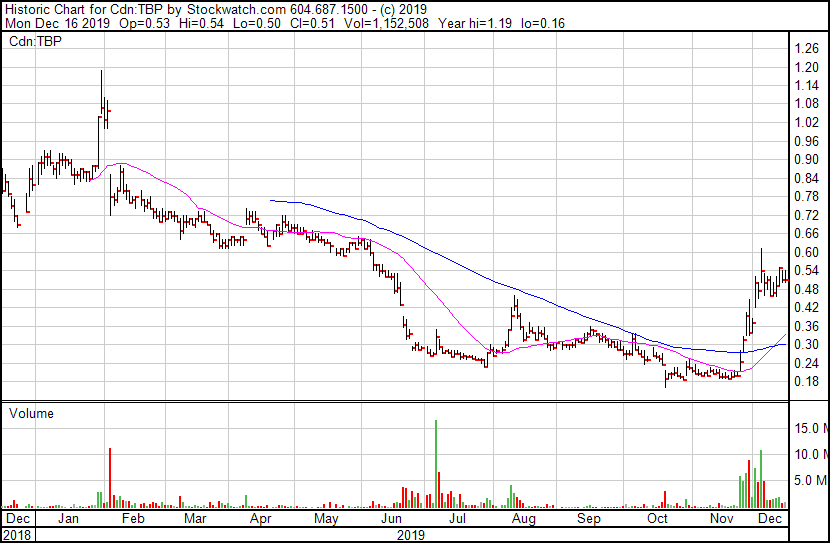Click the 1.20 price axis label
Viewport: 830px width, 543px height.
(x=806, y=67)
